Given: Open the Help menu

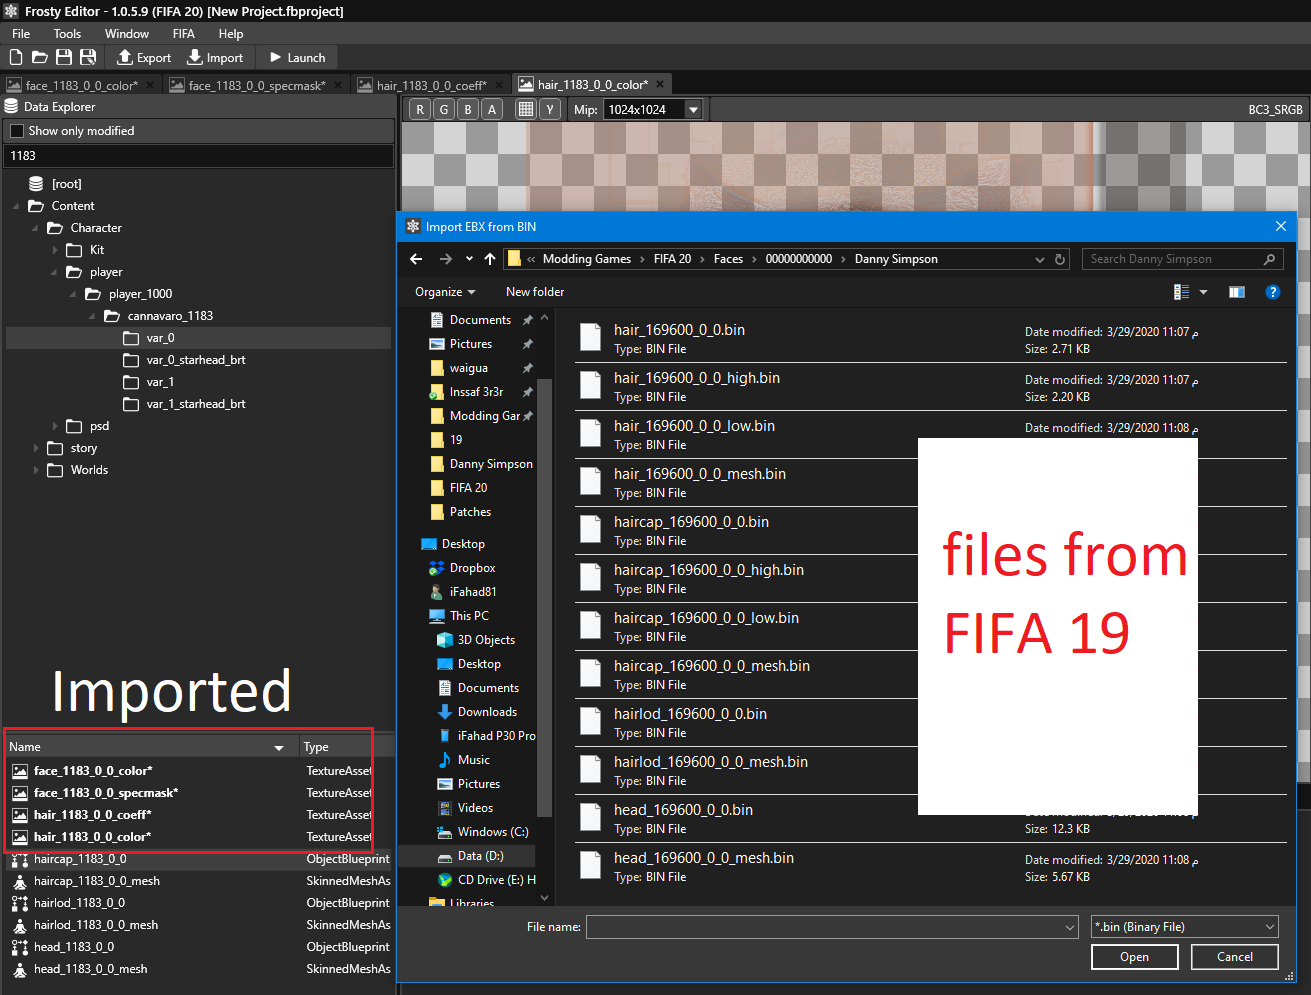Looking at the screenshot, I should pos(231,33).
